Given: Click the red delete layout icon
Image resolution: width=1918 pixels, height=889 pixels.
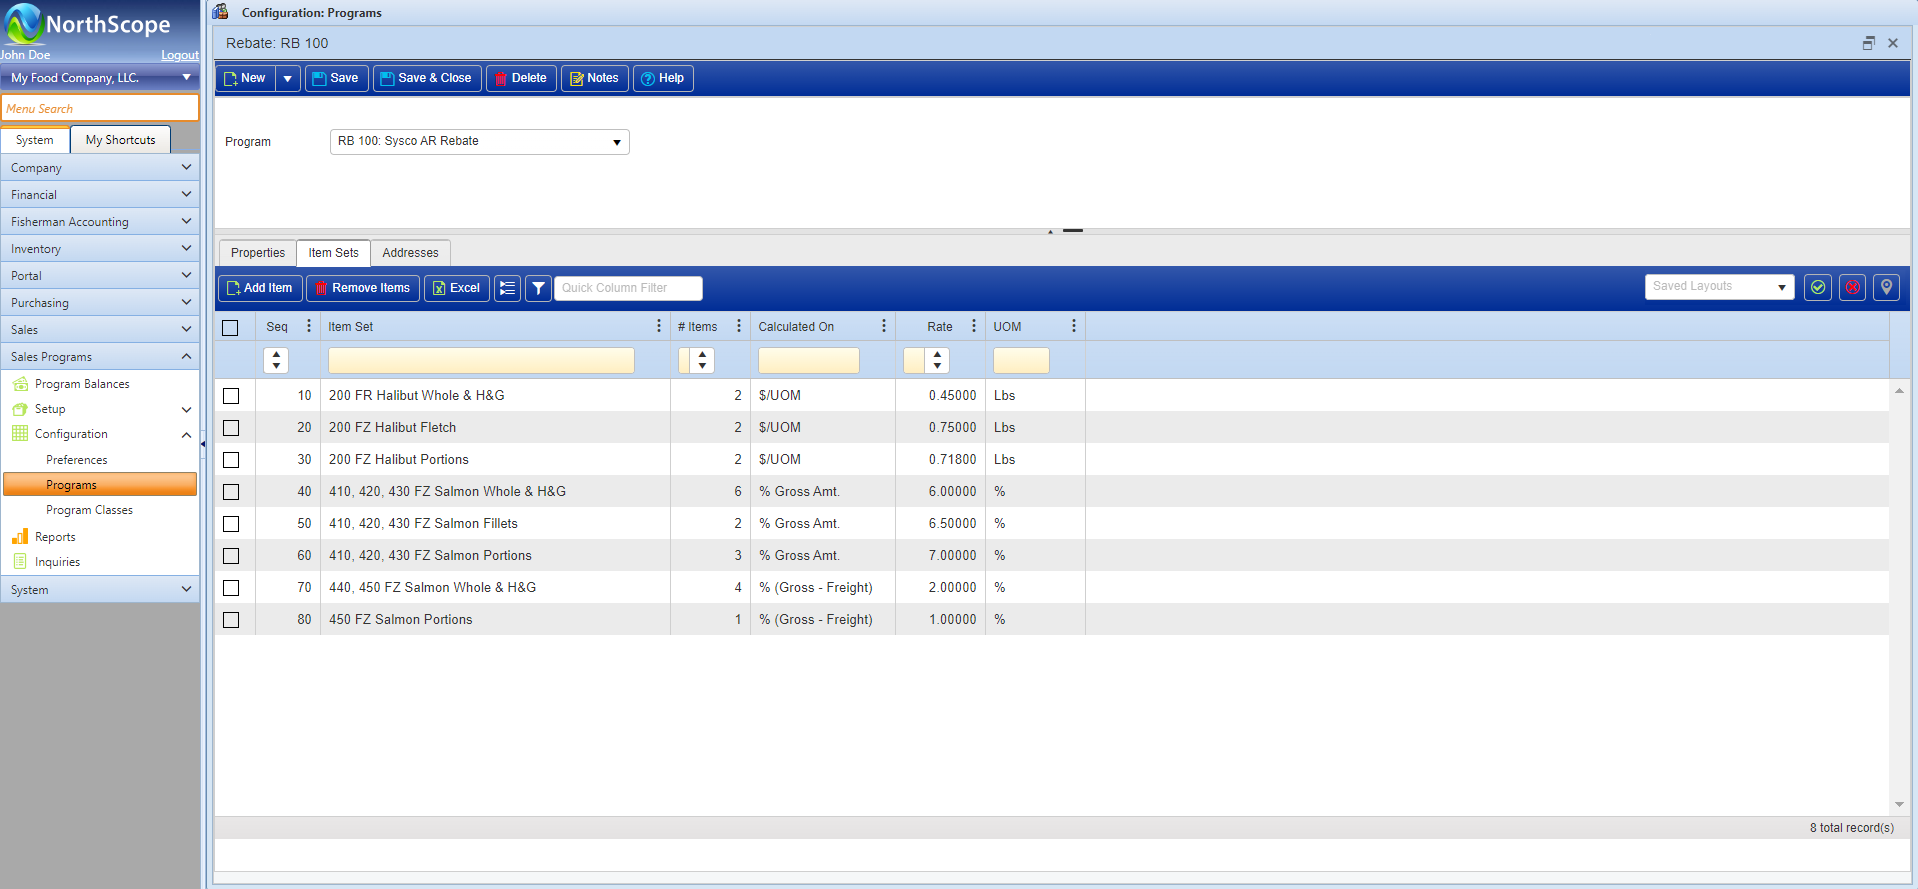Looking at the screenshot, I should click(x=1852, y=287).
